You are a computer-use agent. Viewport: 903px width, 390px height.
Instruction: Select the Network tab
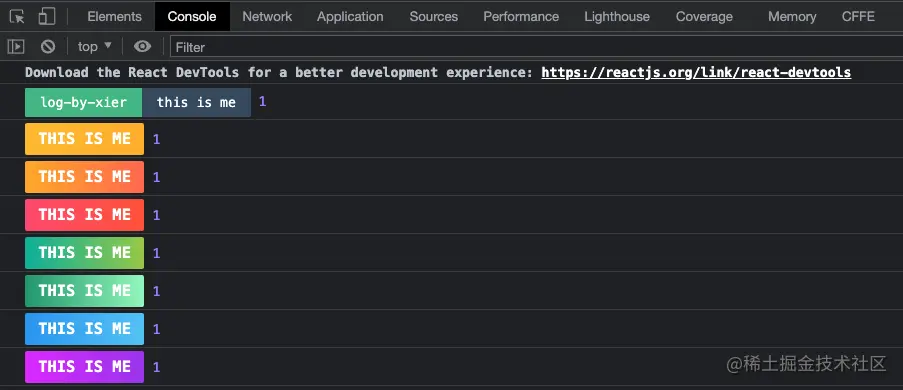267,17
